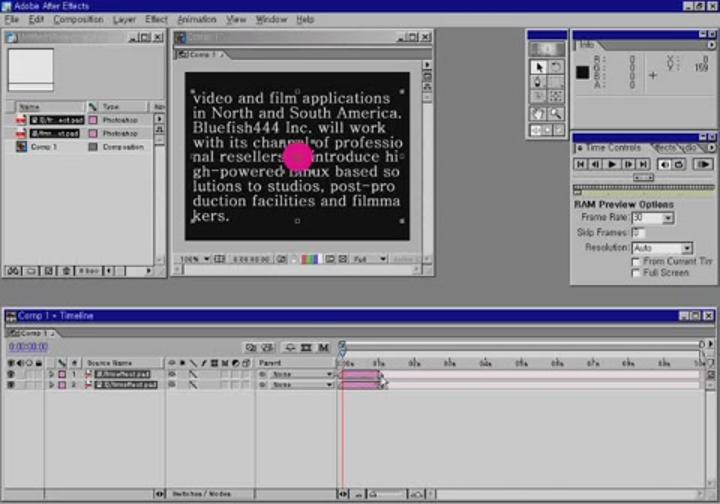Open File menu
The image size is (720, 504).
tap(11, 20)
